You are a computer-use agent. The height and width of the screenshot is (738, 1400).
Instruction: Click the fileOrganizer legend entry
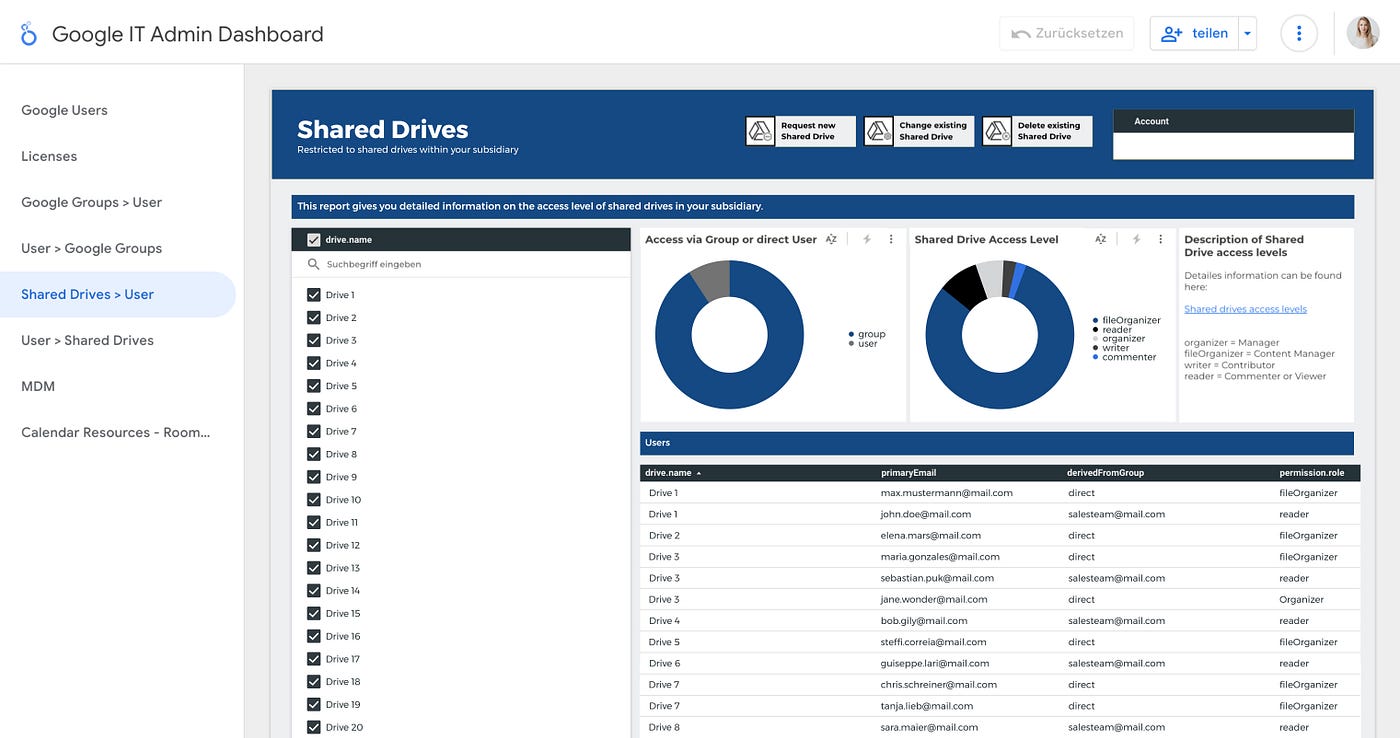pos(1127,320)
